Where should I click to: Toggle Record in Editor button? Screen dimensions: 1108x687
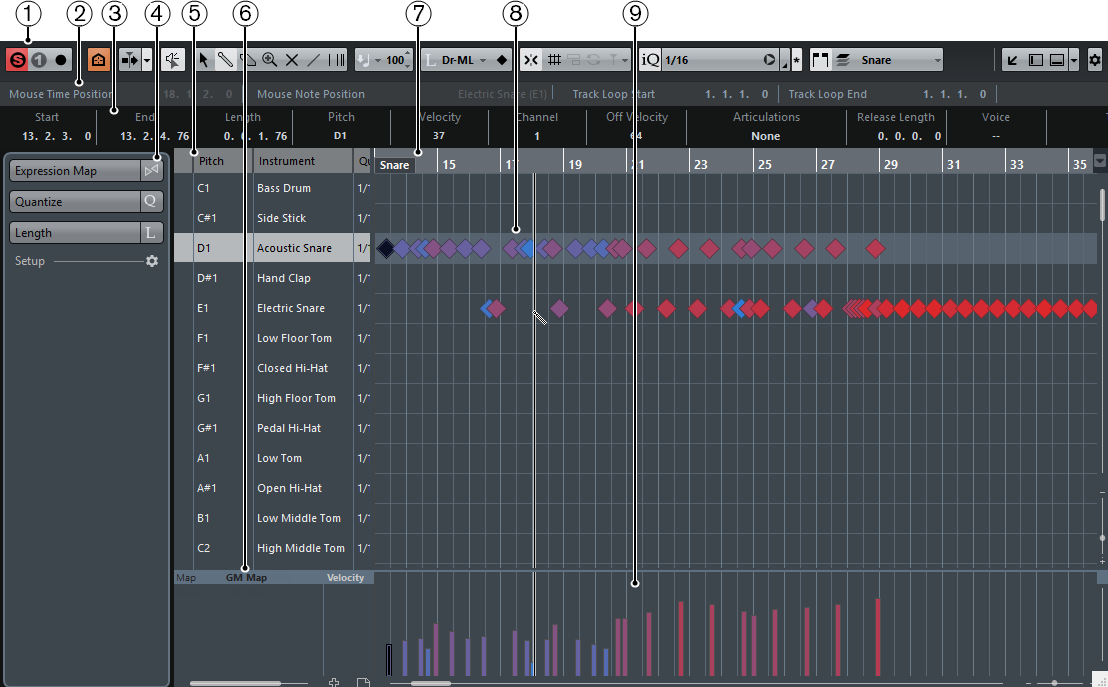39,60
